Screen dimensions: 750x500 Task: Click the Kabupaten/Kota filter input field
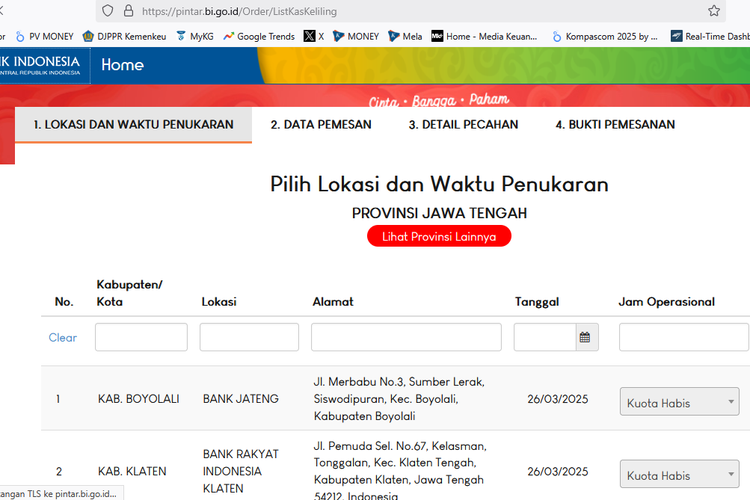[141, 338]
